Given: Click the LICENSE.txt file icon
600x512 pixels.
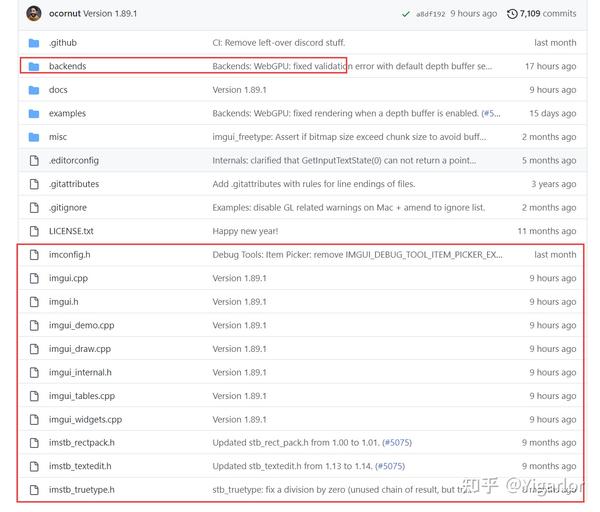Looking at the screenshot, I should [33, 231].
